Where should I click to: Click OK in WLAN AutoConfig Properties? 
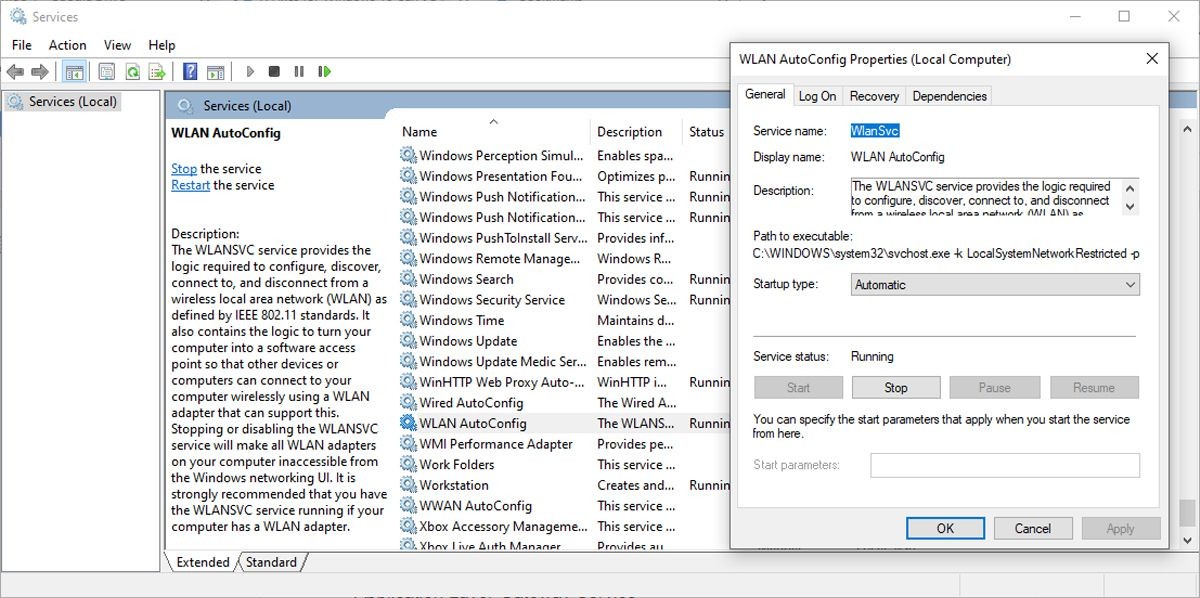pyautogui.click(x=945, y=528)
